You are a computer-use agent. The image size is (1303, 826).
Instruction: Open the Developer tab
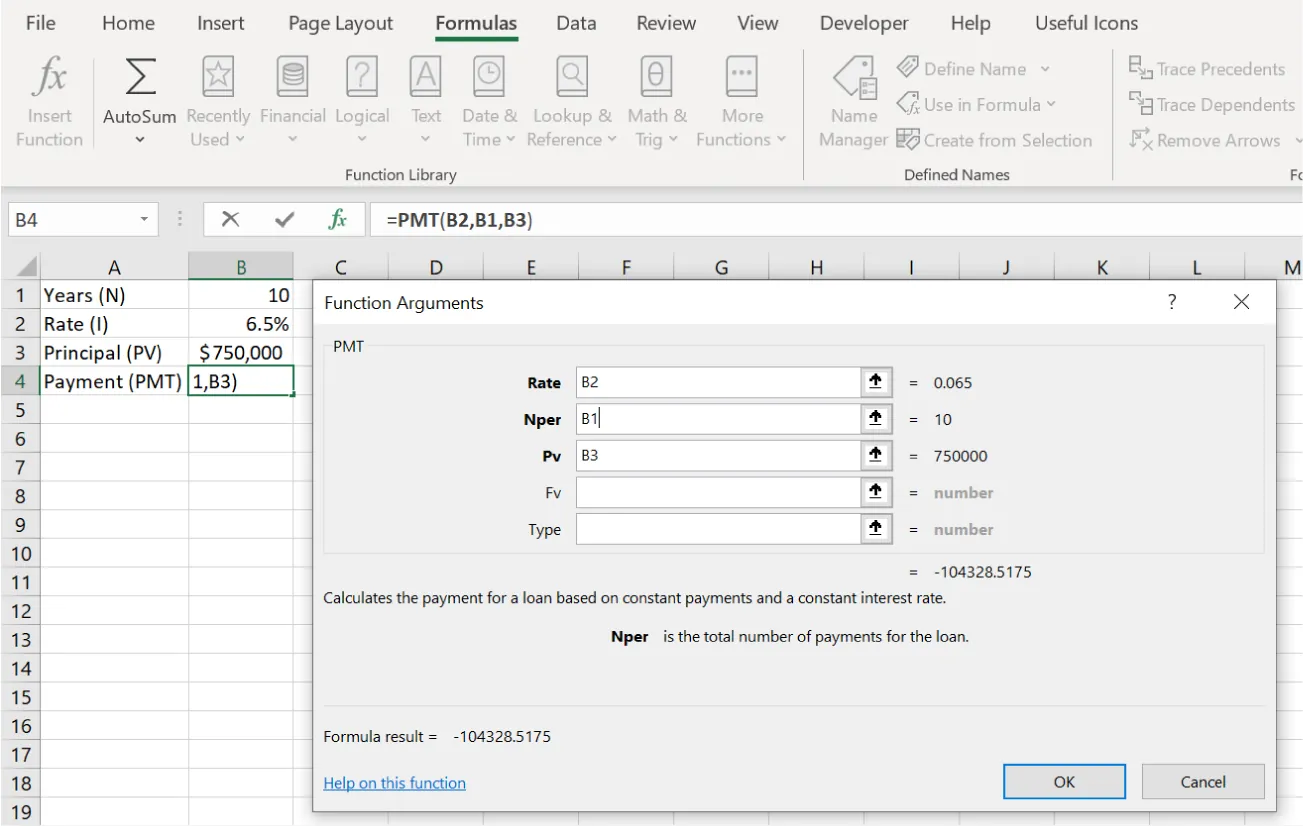[x=863, y=22]
